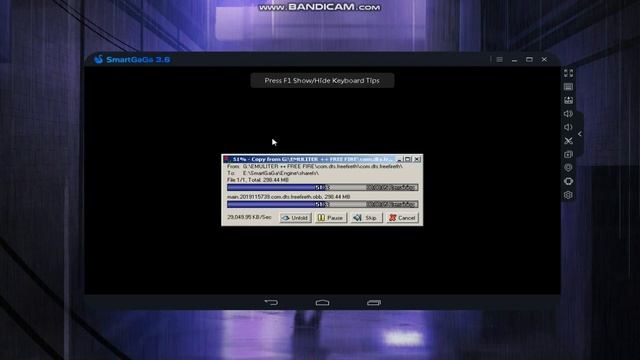The image size is (640, 360).
Task: Raise the volume with volume-up icon
Action: pos(568,114)
